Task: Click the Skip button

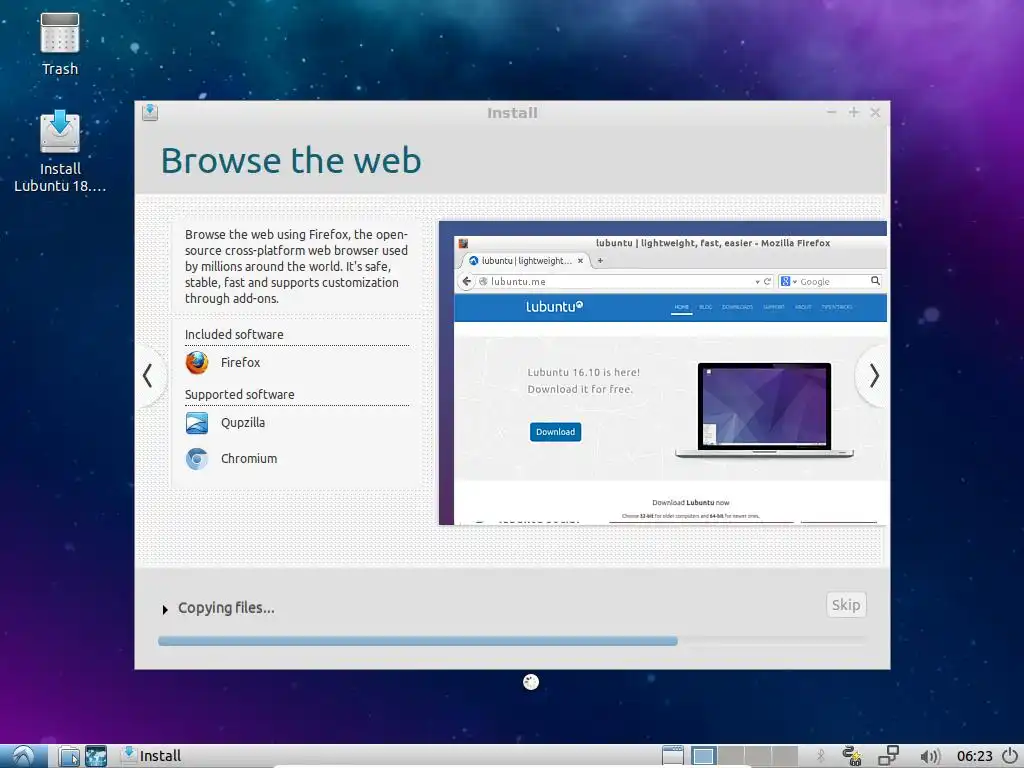Action: click(846, 605)
